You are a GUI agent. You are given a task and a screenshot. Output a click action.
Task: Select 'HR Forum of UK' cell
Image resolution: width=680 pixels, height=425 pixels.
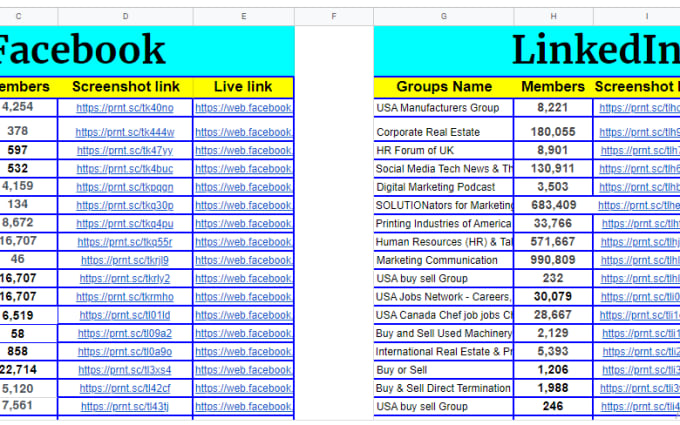click(x=444, y=150)
